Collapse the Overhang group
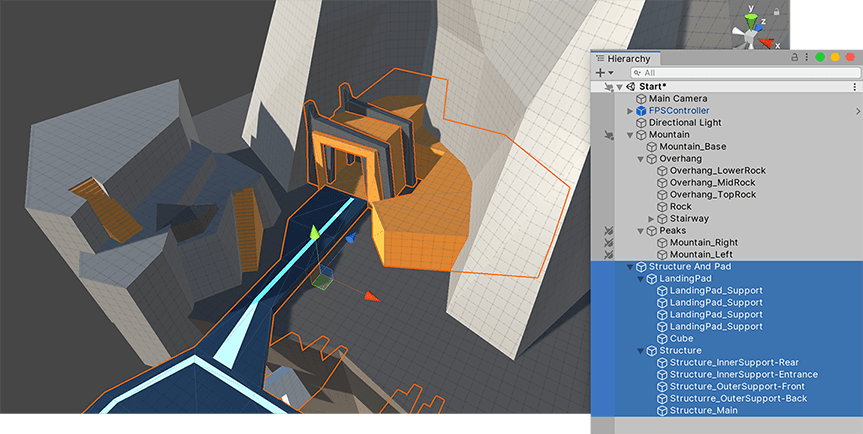The width and height of the screenshot is (863, 434). point(641,159)
